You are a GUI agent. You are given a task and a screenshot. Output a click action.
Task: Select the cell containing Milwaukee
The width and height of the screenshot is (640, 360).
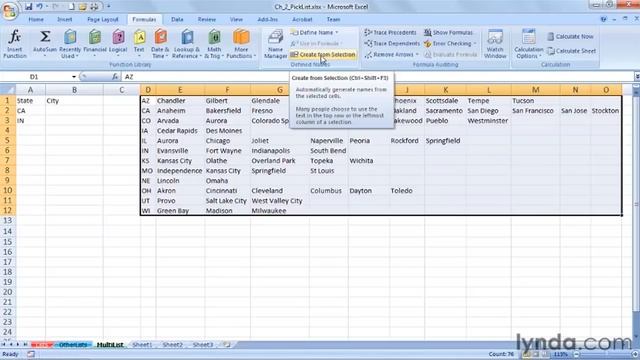coord(279,211)
